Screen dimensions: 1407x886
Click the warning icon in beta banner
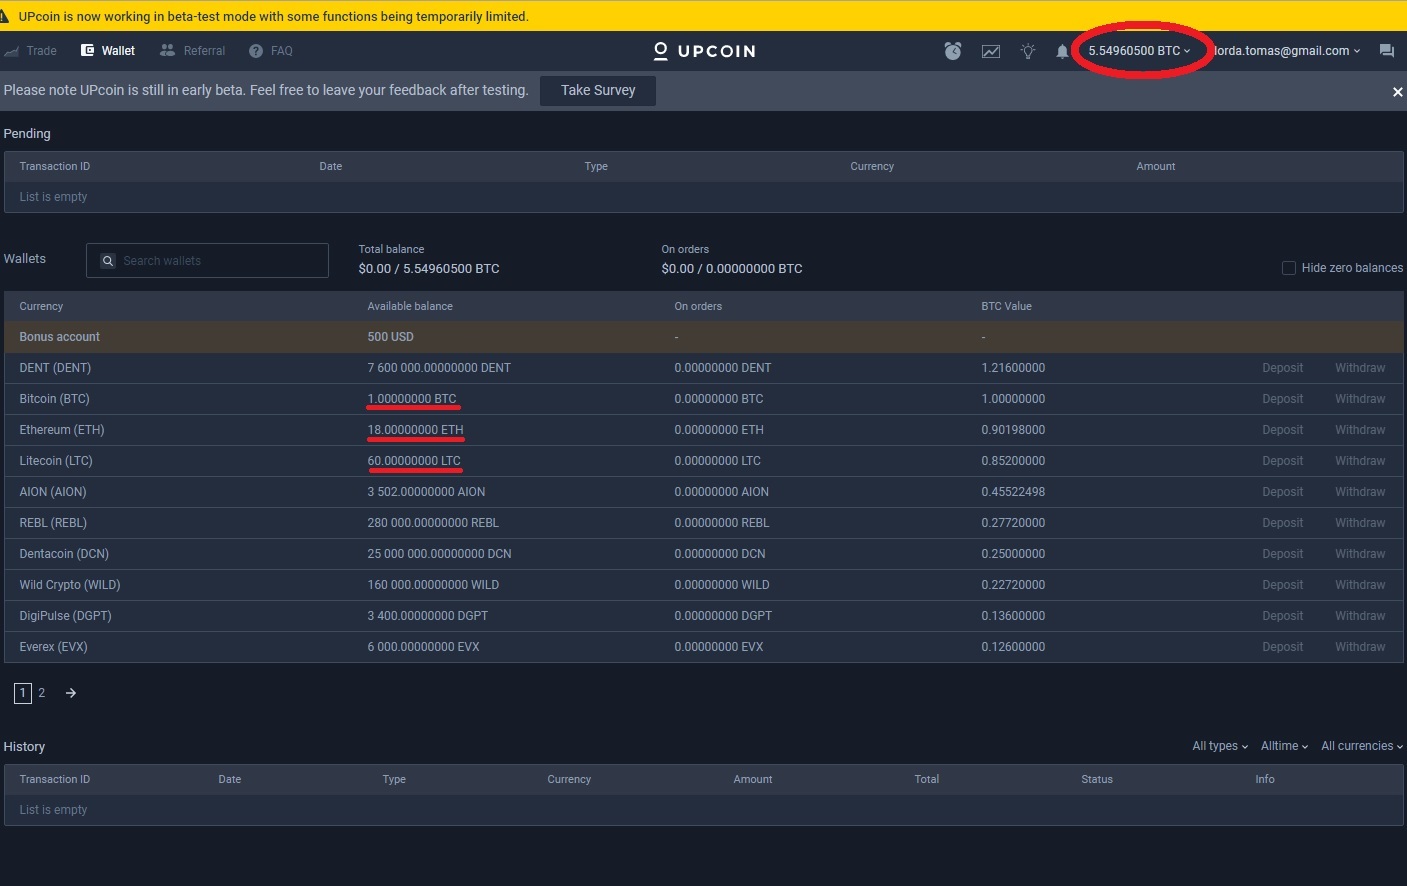(x=5, y=16)
